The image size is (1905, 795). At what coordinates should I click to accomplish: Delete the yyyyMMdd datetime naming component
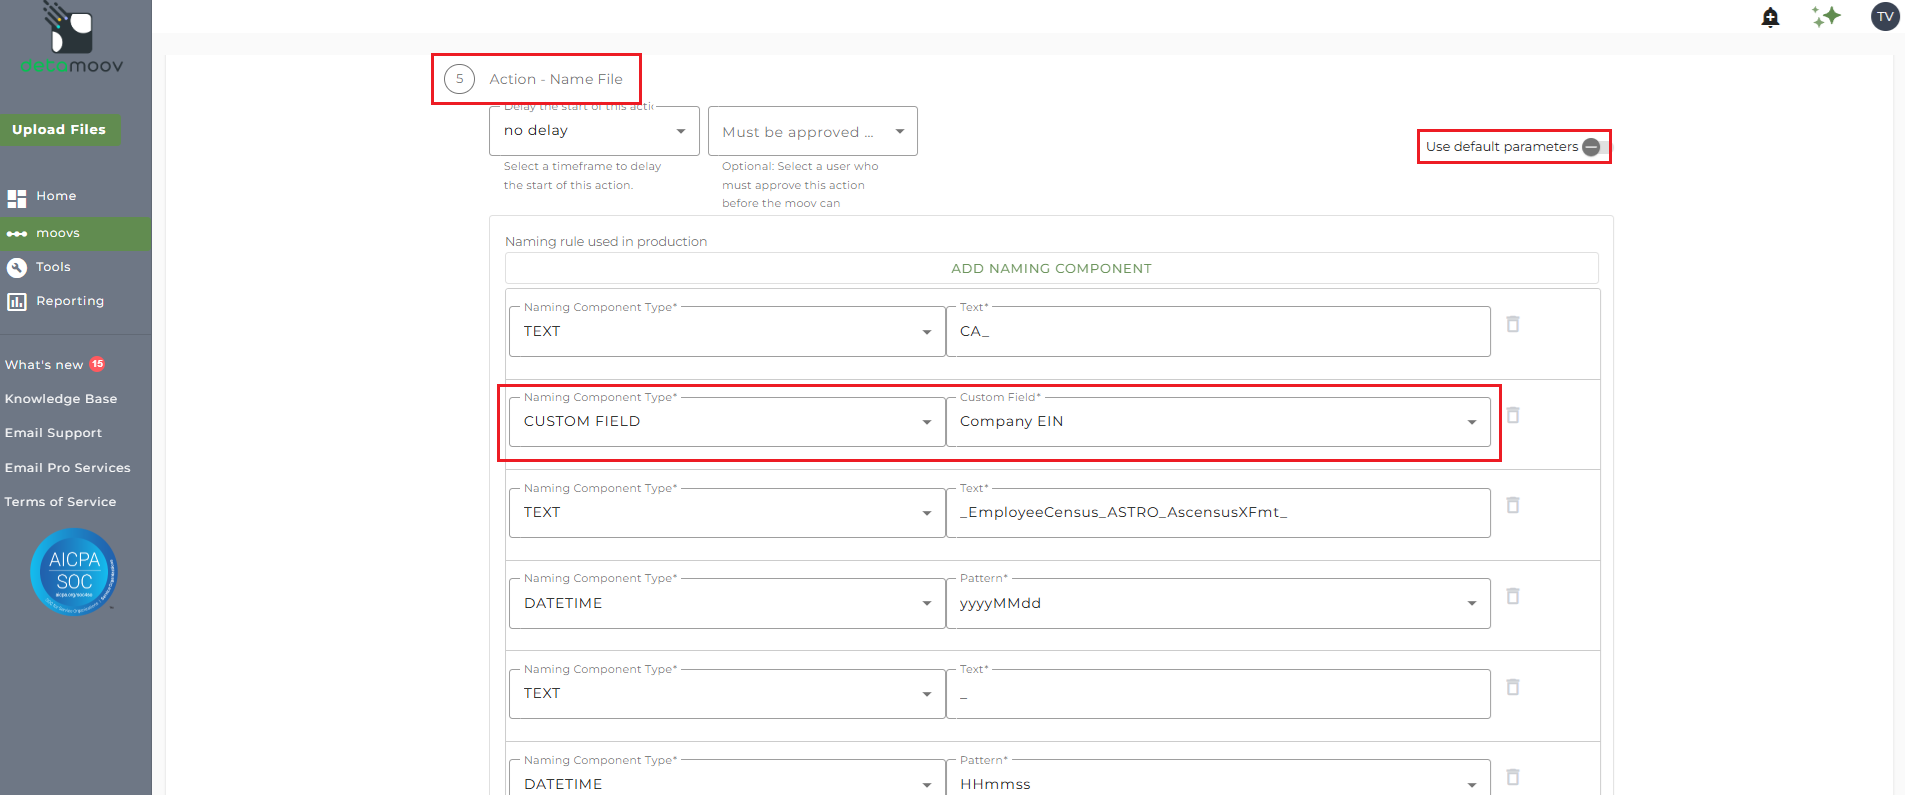(1513, 596)
